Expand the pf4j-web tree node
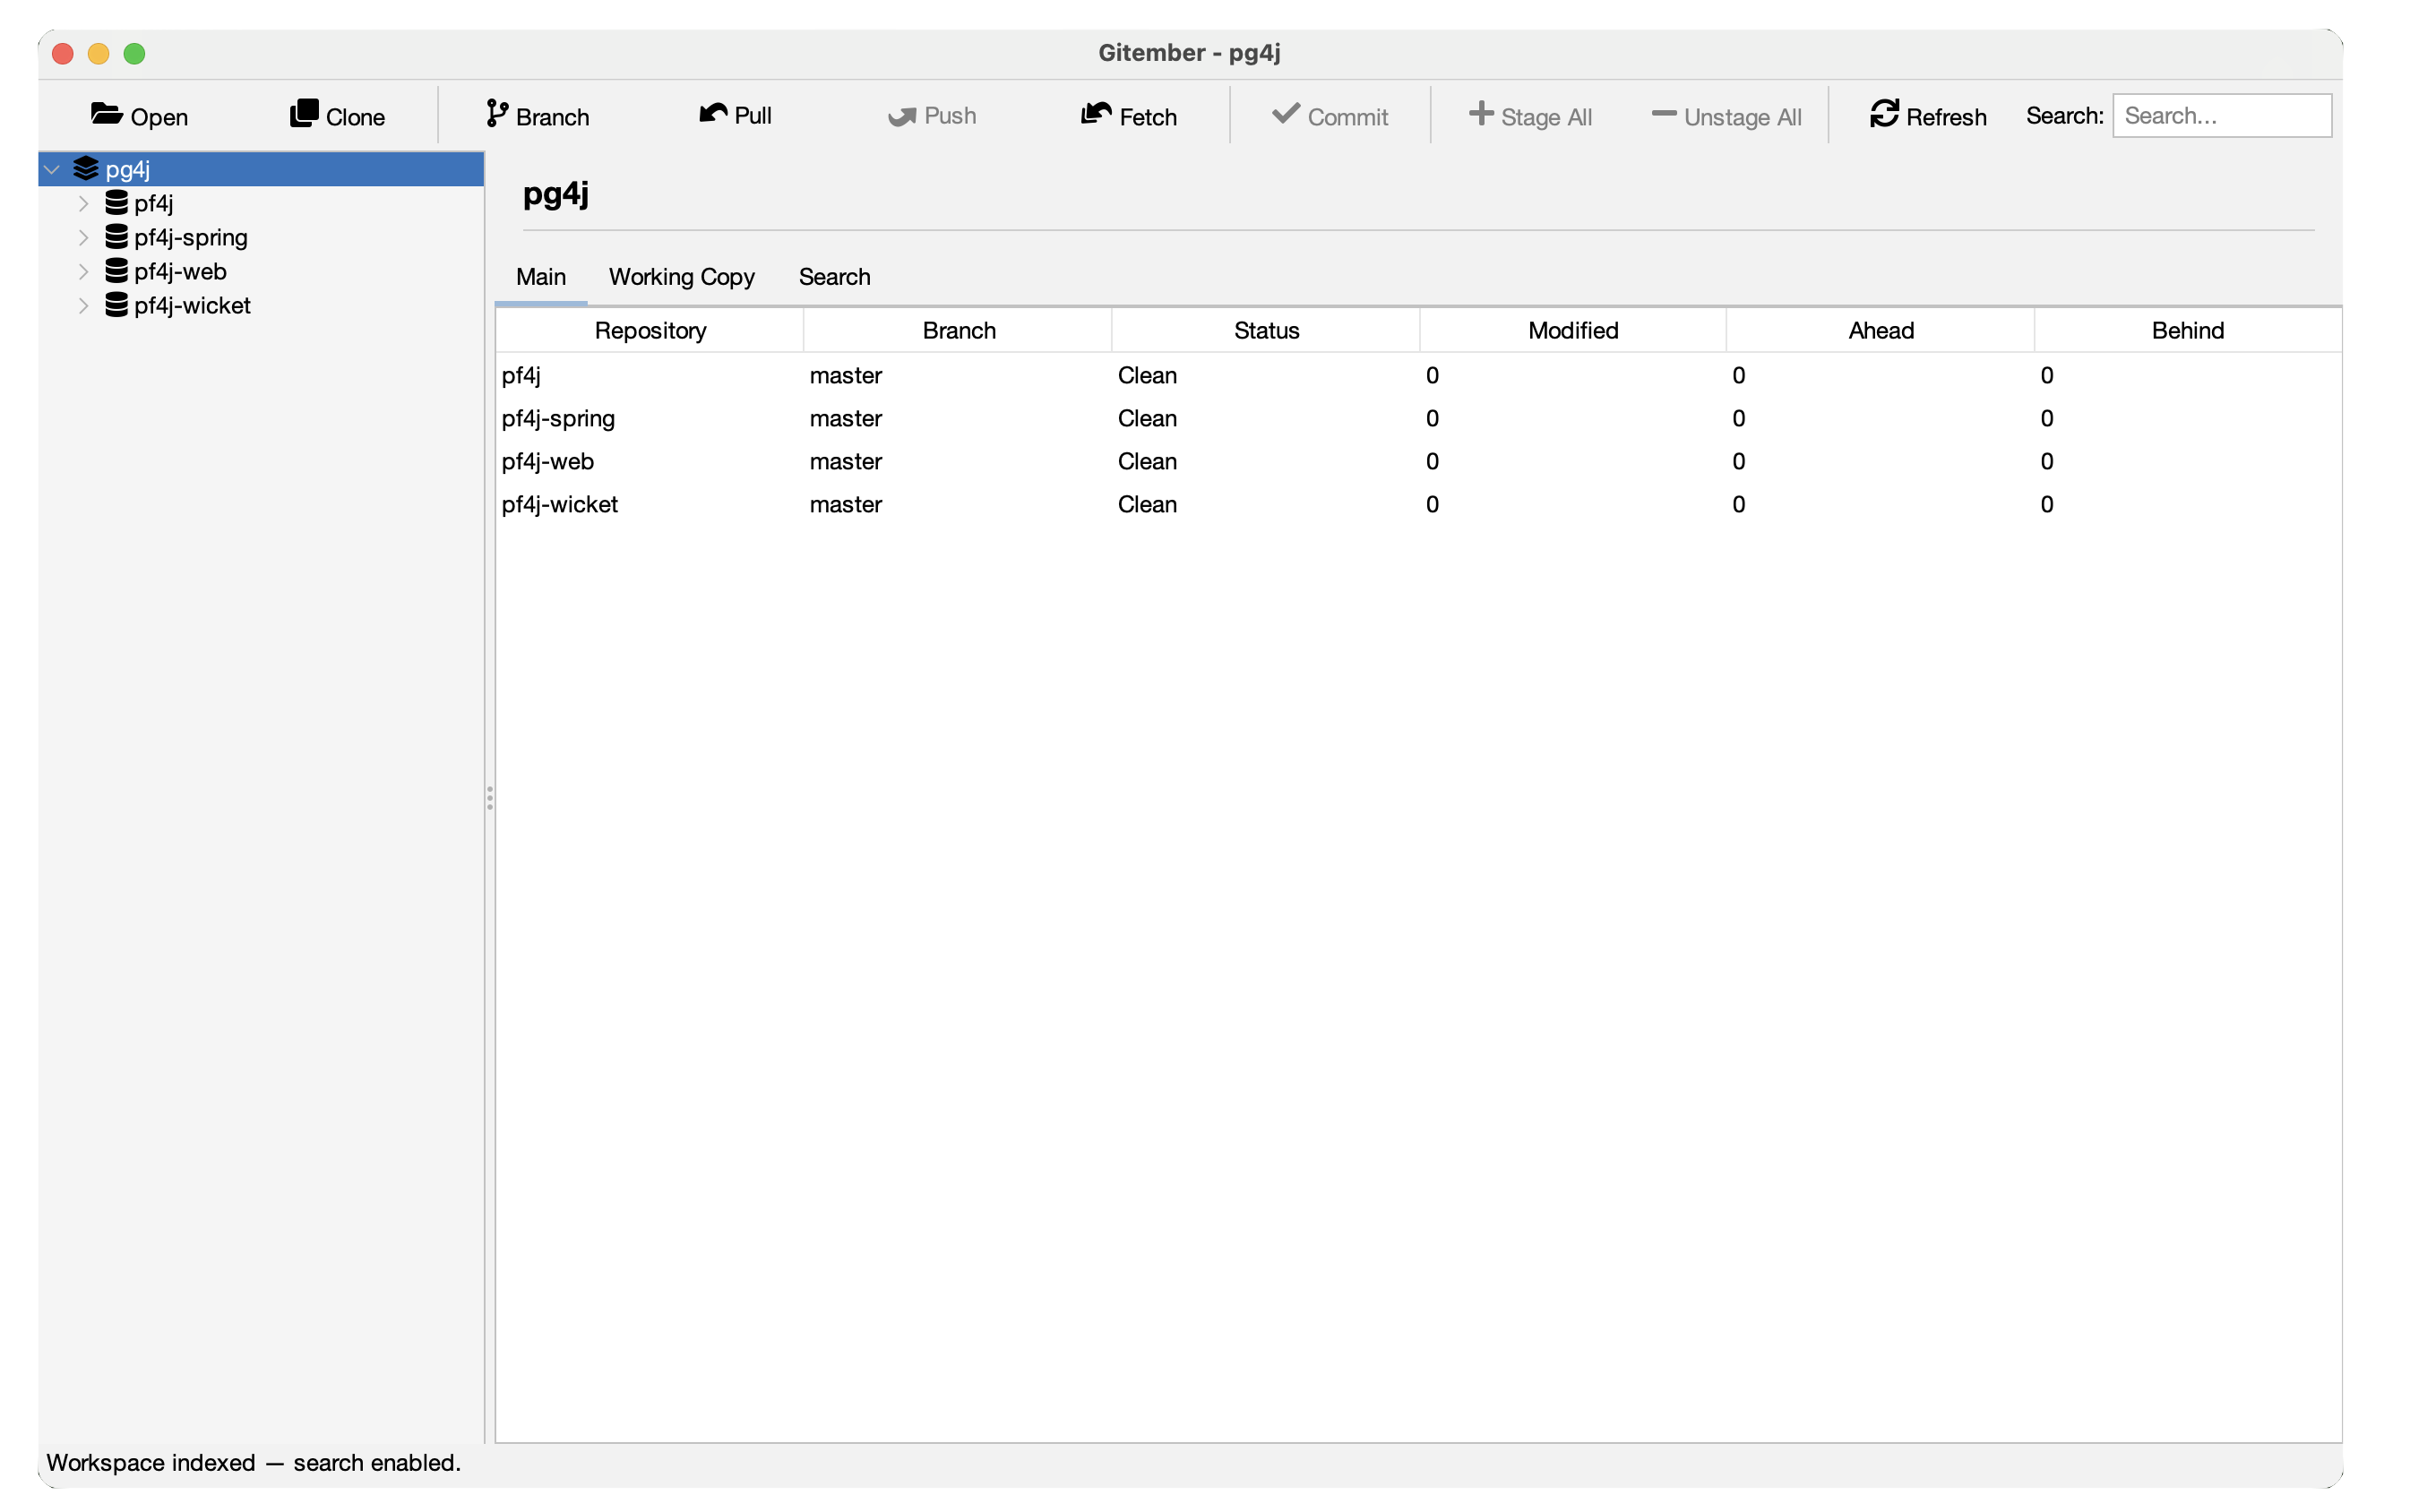This screenshot has height=1512, width=2410. click(84, 271)
